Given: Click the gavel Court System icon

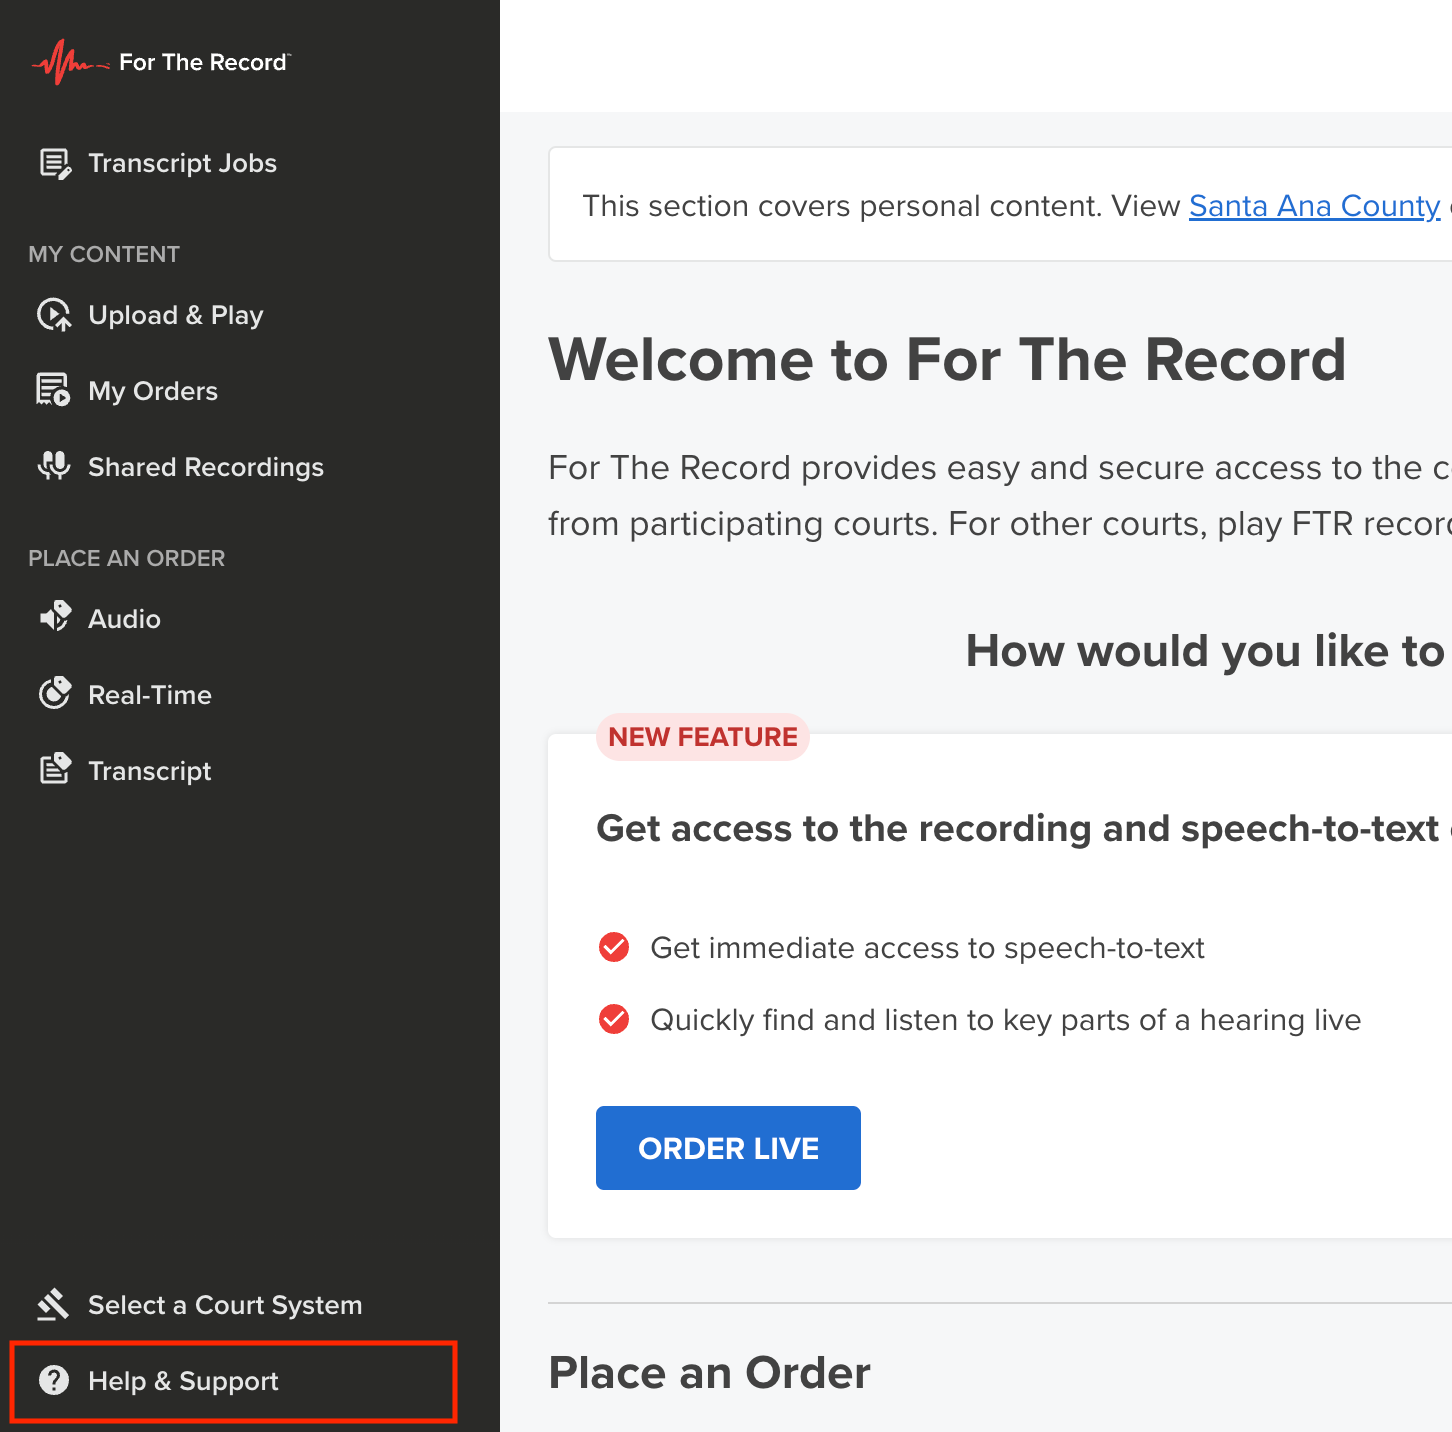Looking at the screenshot, I should tap(54, 1304).
